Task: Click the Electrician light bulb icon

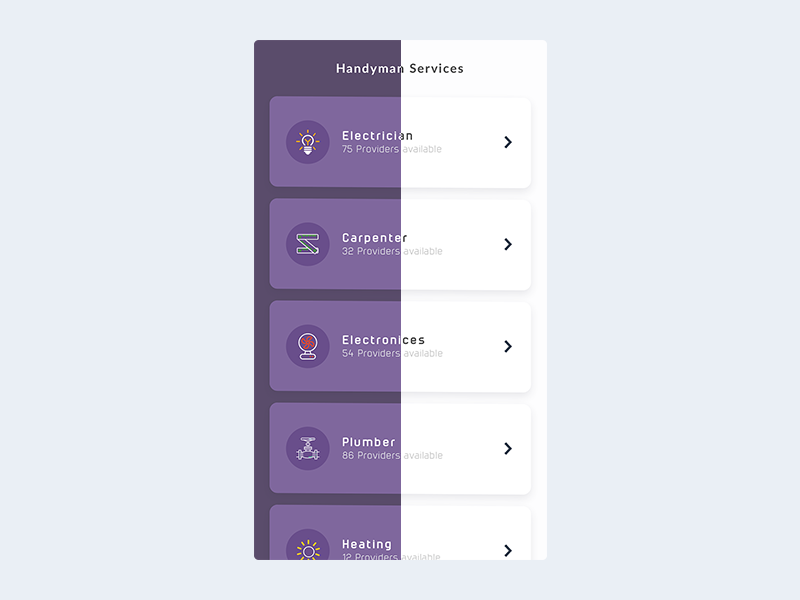Action: tap(308, 142)
